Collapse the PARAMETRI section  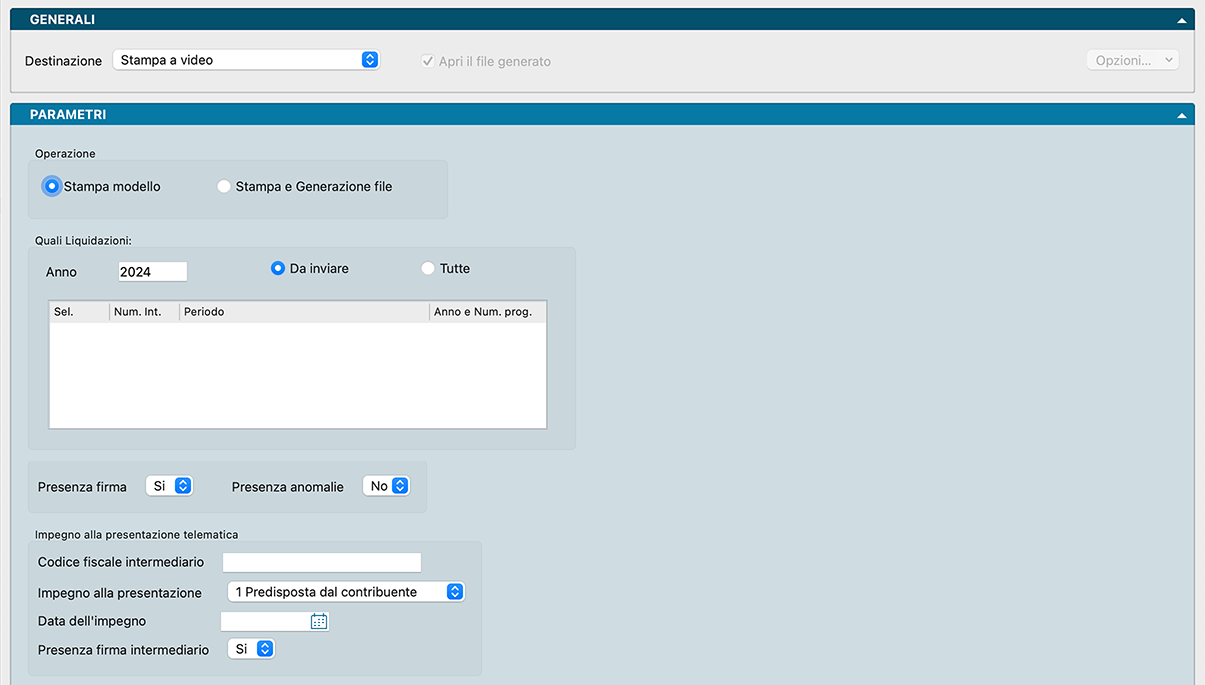click(x=1182, y=115)
